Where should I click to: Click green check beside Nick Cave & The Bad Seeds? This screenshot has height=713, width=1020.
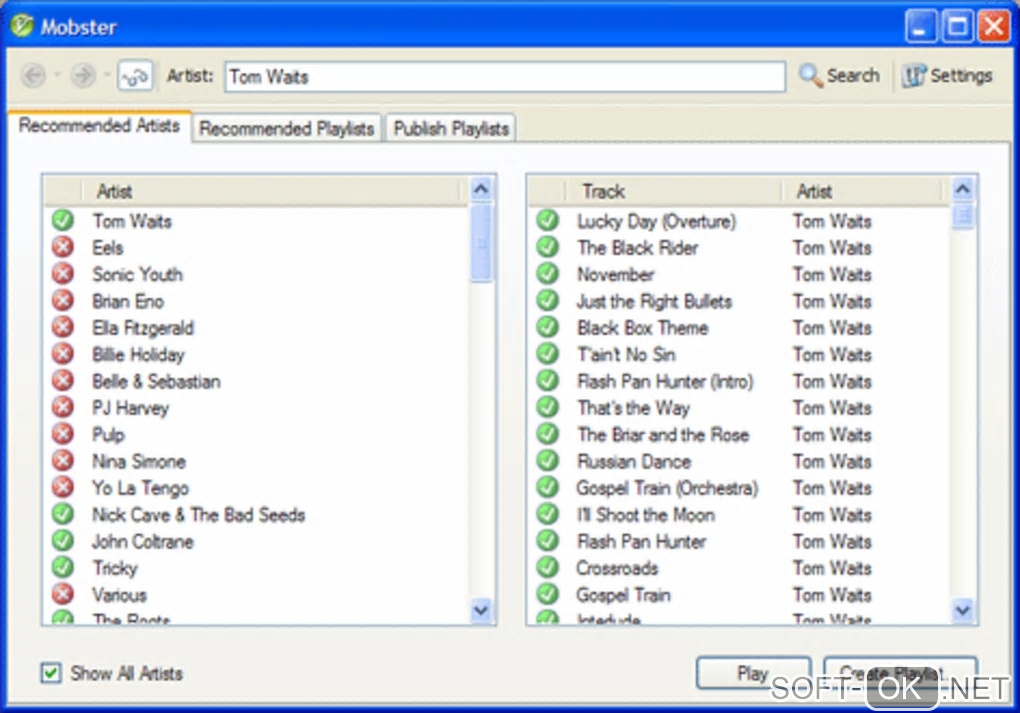tap(63, 514)
